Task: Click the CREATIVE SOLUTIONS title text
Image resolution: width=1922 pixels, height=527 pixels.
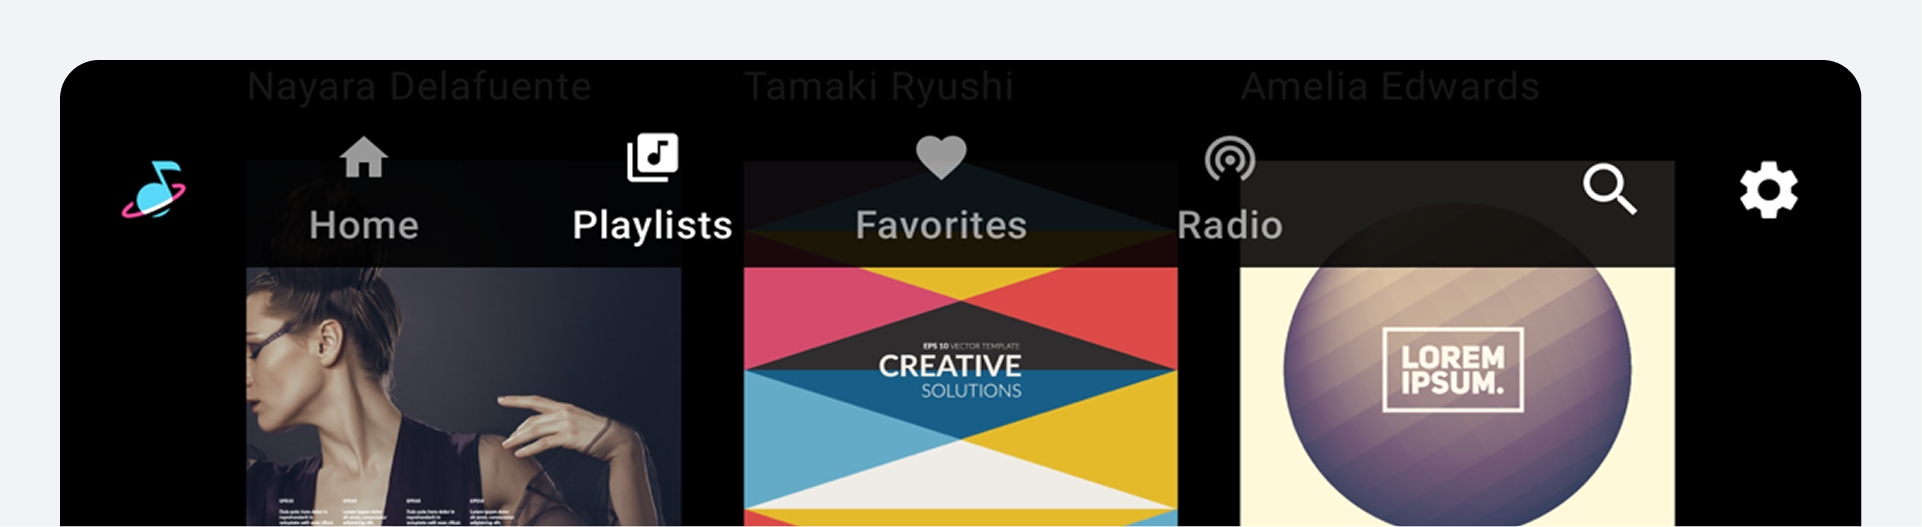Action: point(950,375)
